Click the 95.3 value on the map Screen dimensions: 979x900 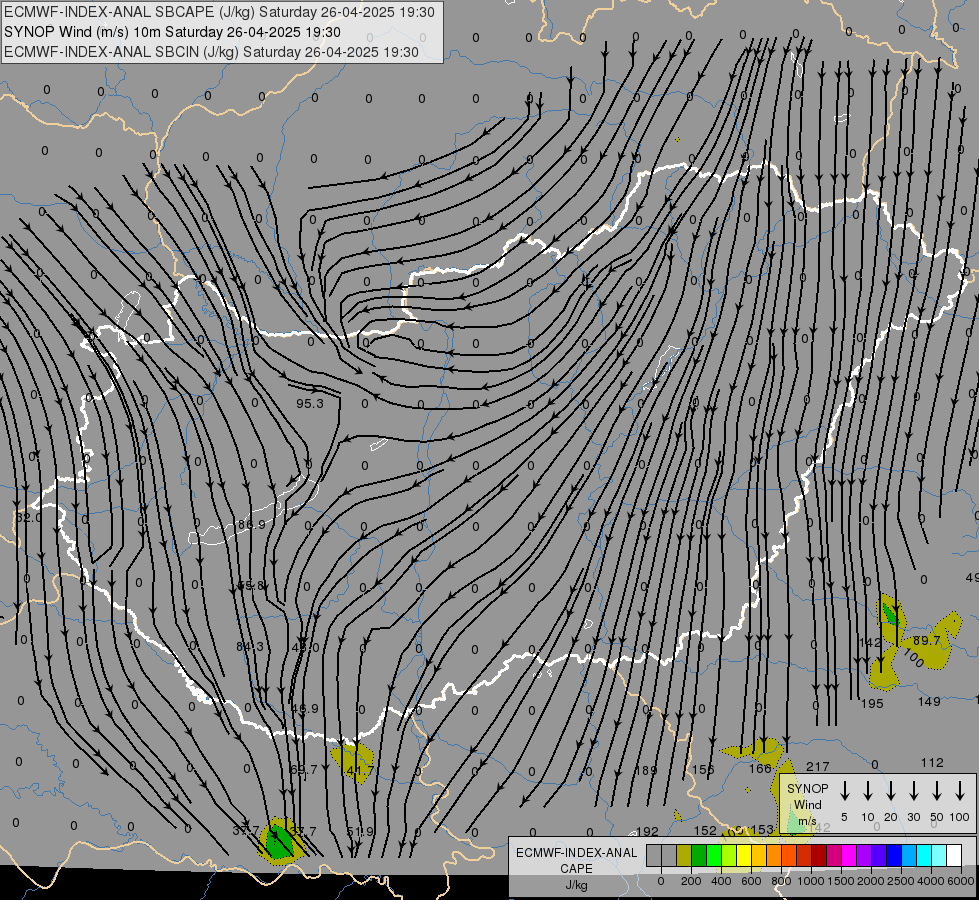(310, 403)
